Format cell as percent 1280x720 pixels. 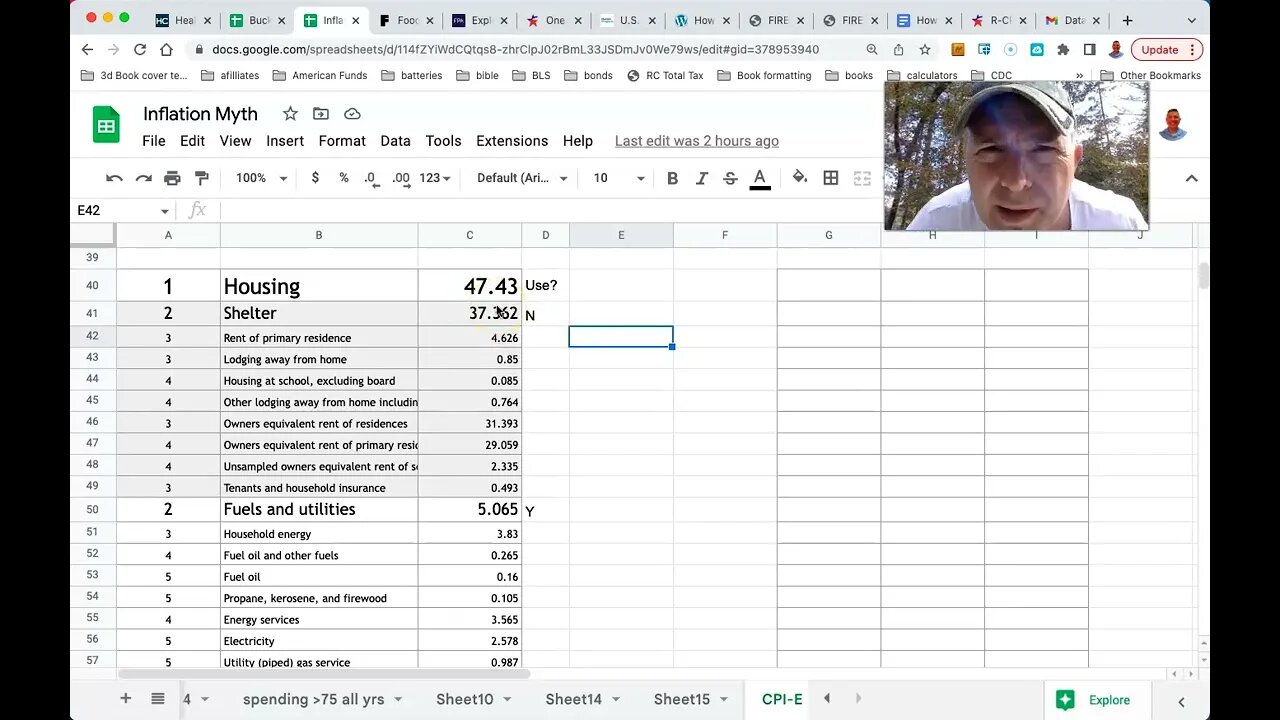344,178
